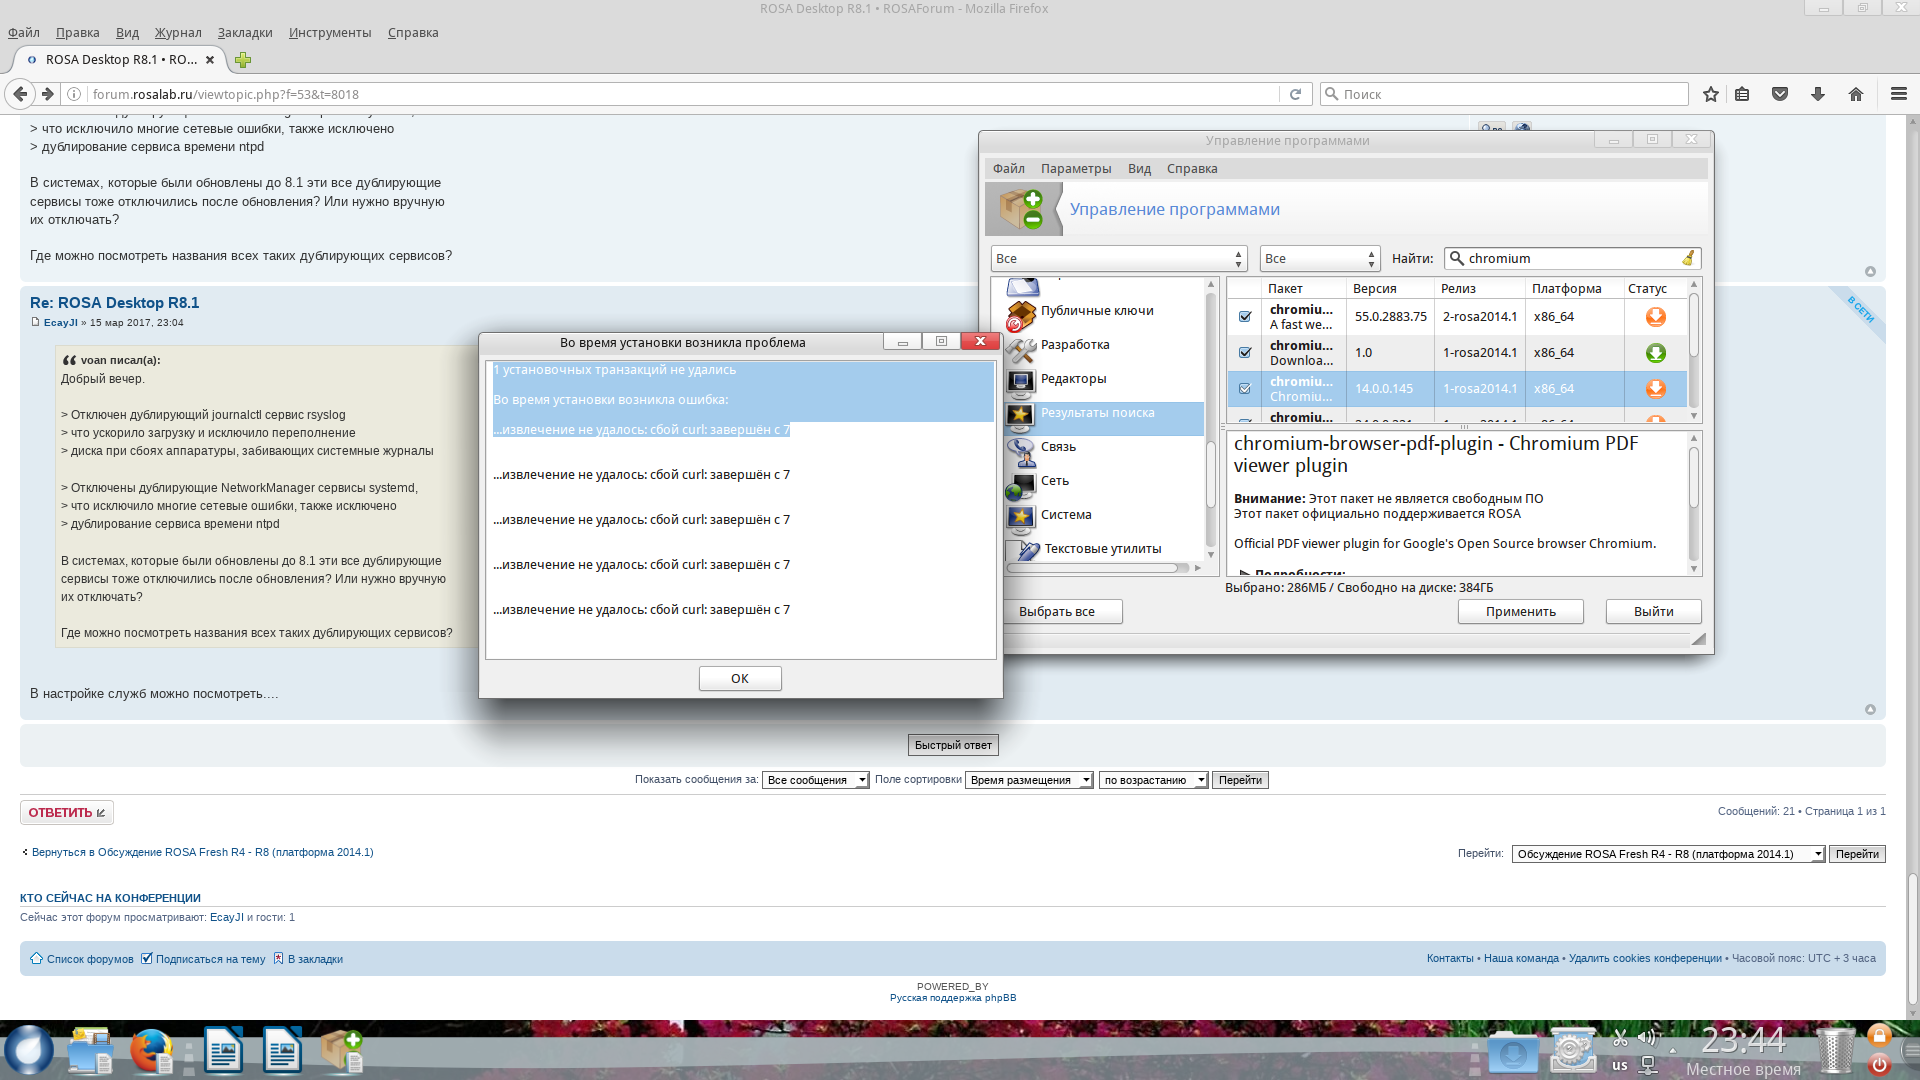Click the clear search broom icon

[x=1688, y=258]
